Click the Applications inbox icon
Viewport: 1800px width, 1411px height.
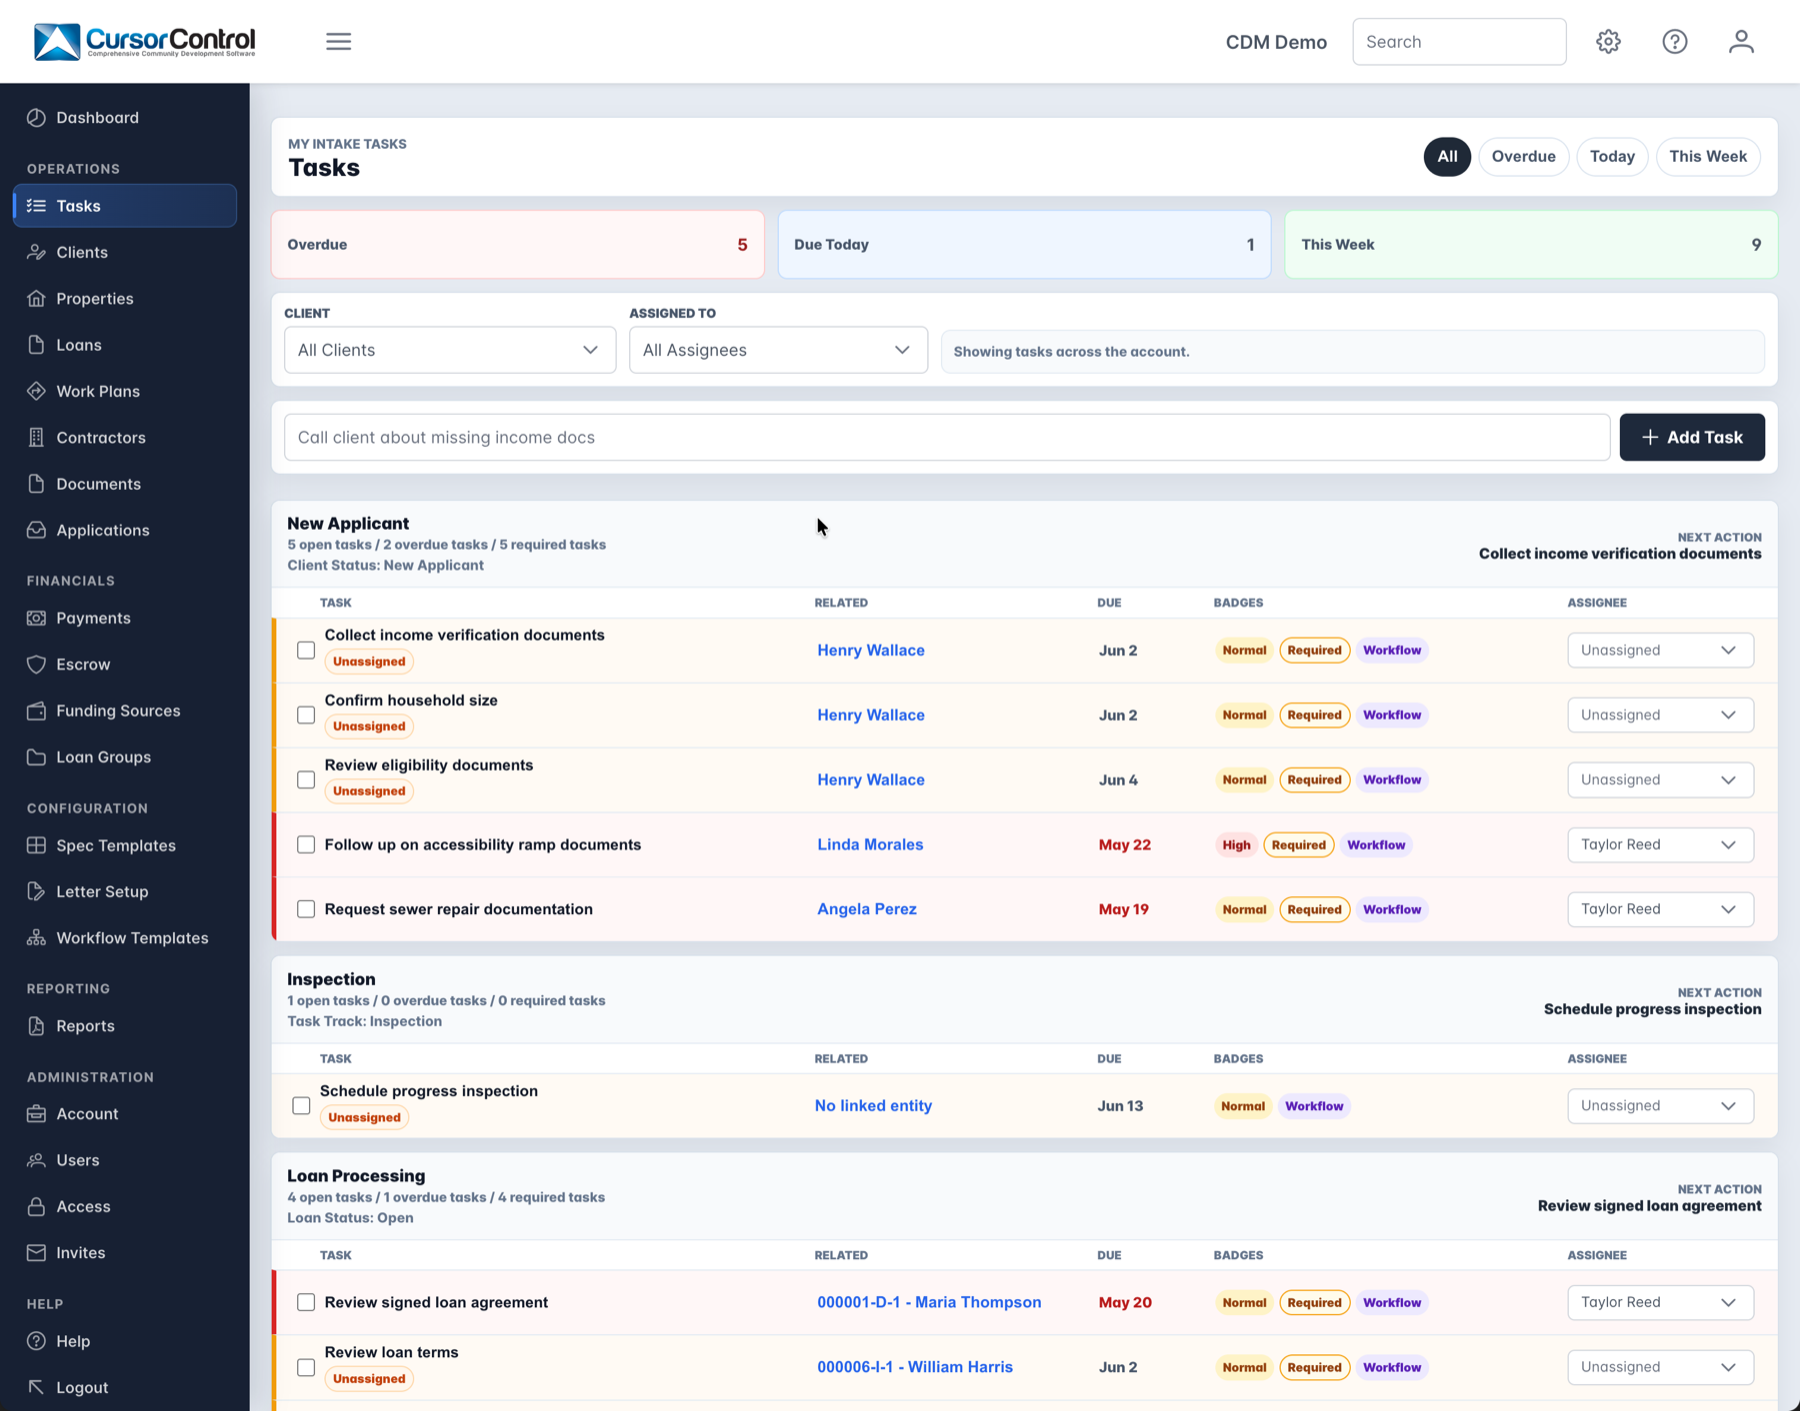(x=37, y=530)
